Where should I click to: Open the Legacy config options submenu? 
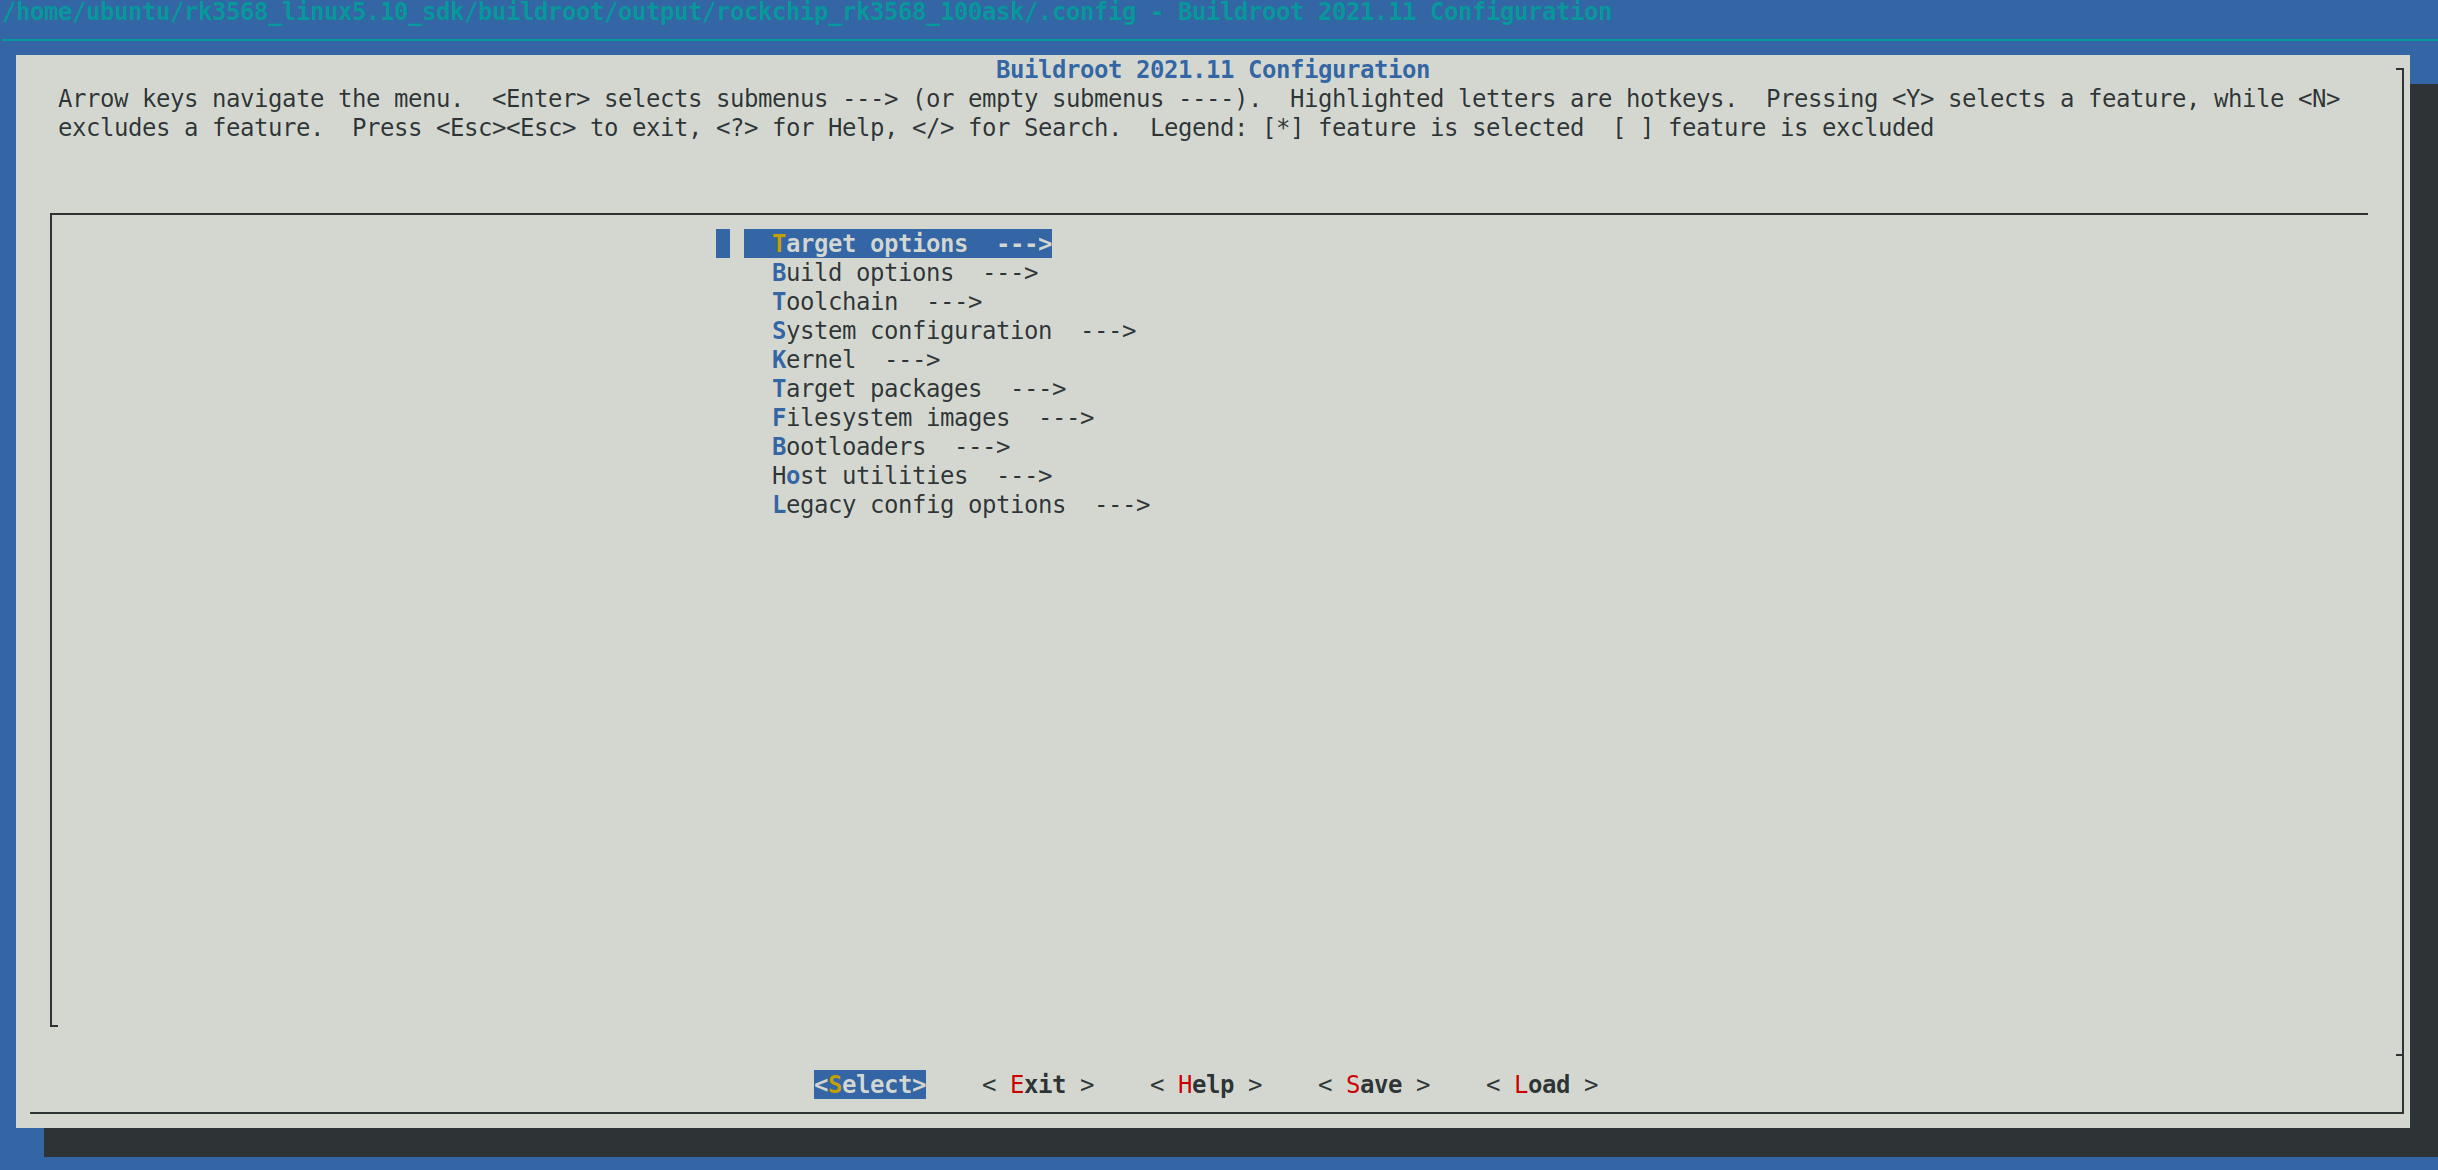tap(918, 504)
